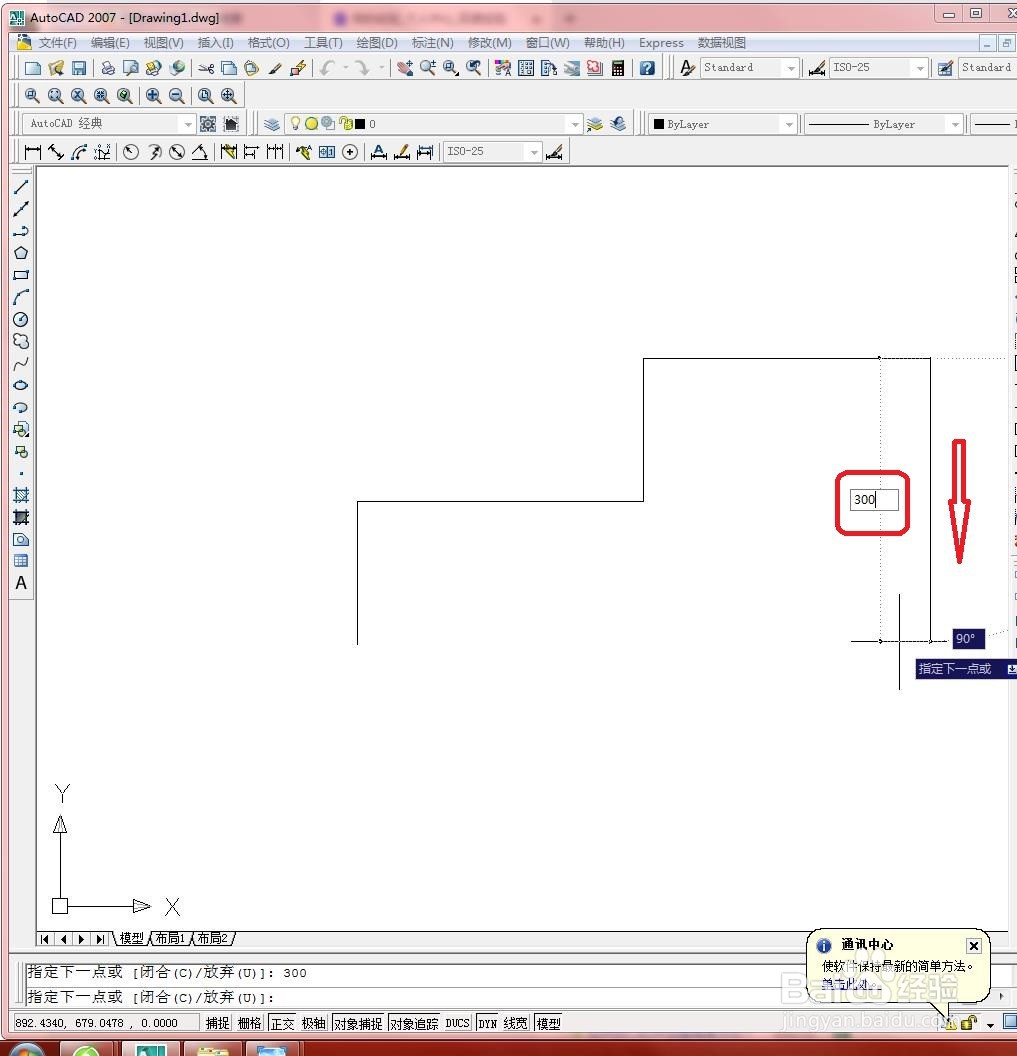Open the ByLayer color dropdown
This screenshot has width=1017, height=1056.
click(x=789, y=125)
